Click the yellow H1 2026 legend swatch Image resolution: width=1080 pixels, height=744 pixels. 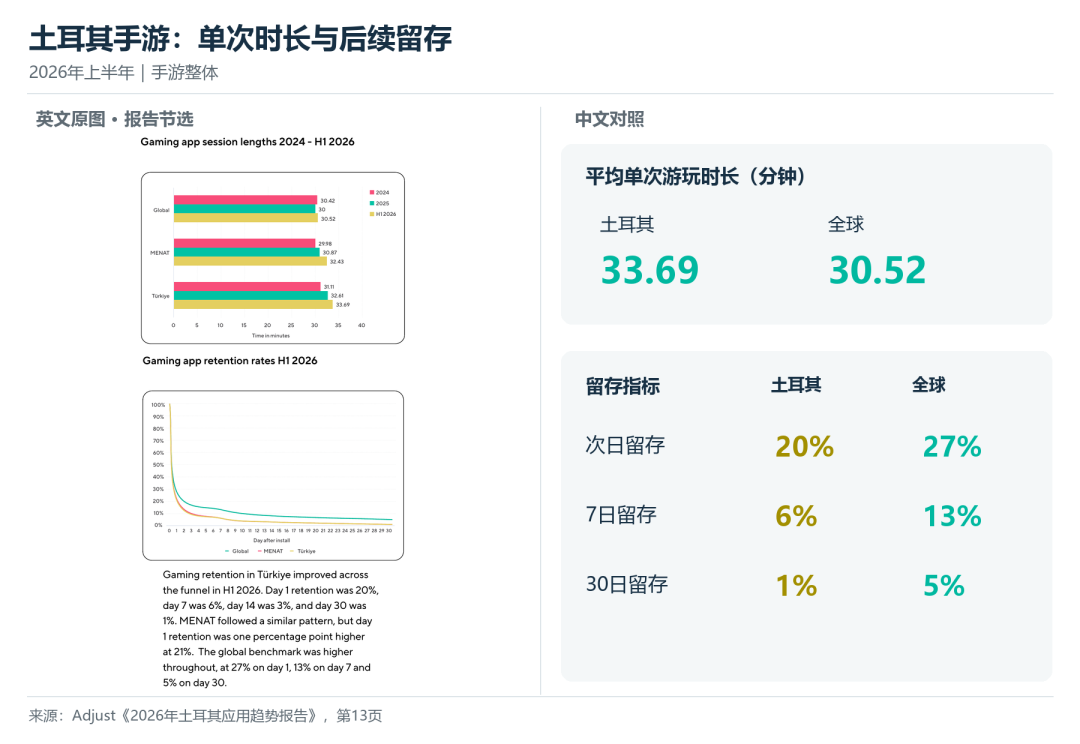(372, 214)
